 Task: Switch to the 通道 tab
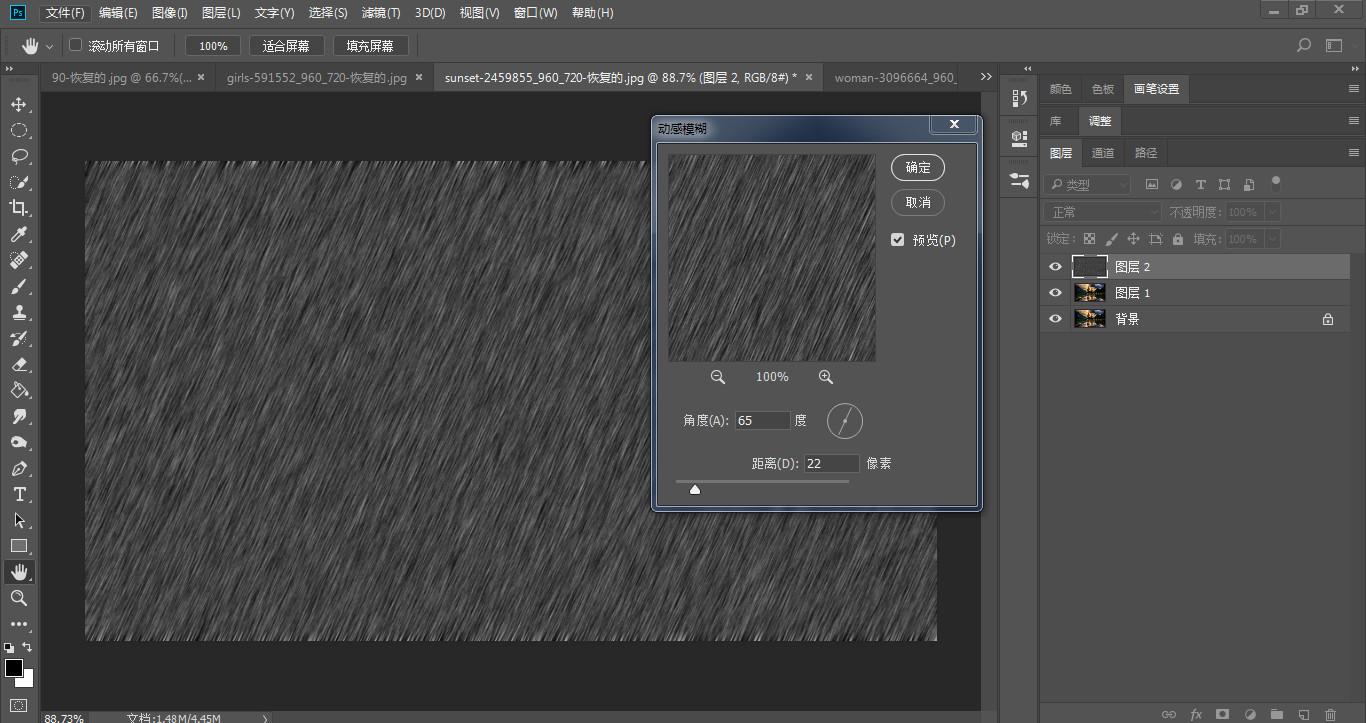pyautogui.click(x=1103, y=153)
